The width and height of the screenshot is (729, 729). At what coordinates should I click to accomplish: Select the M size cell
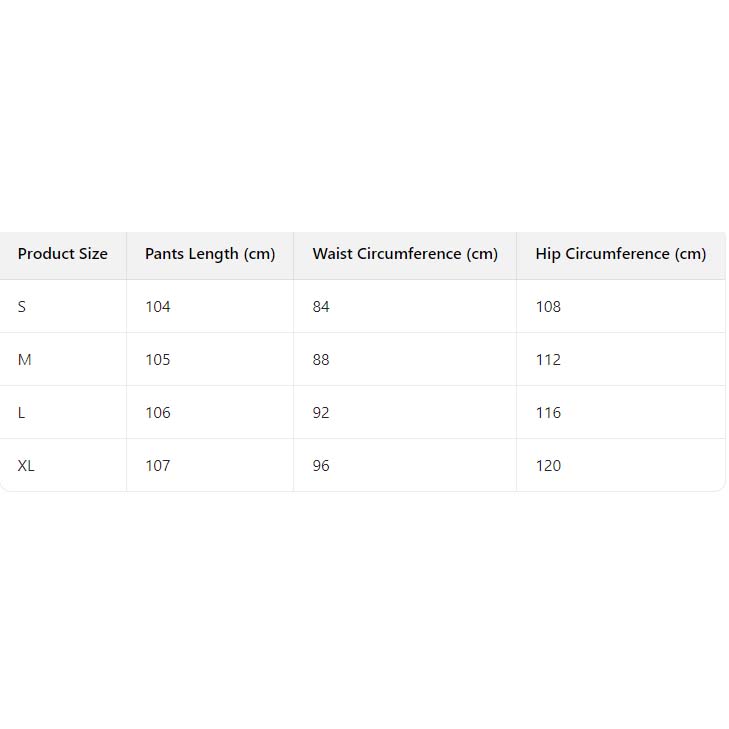pyautogui.click(x=25, y=360)
